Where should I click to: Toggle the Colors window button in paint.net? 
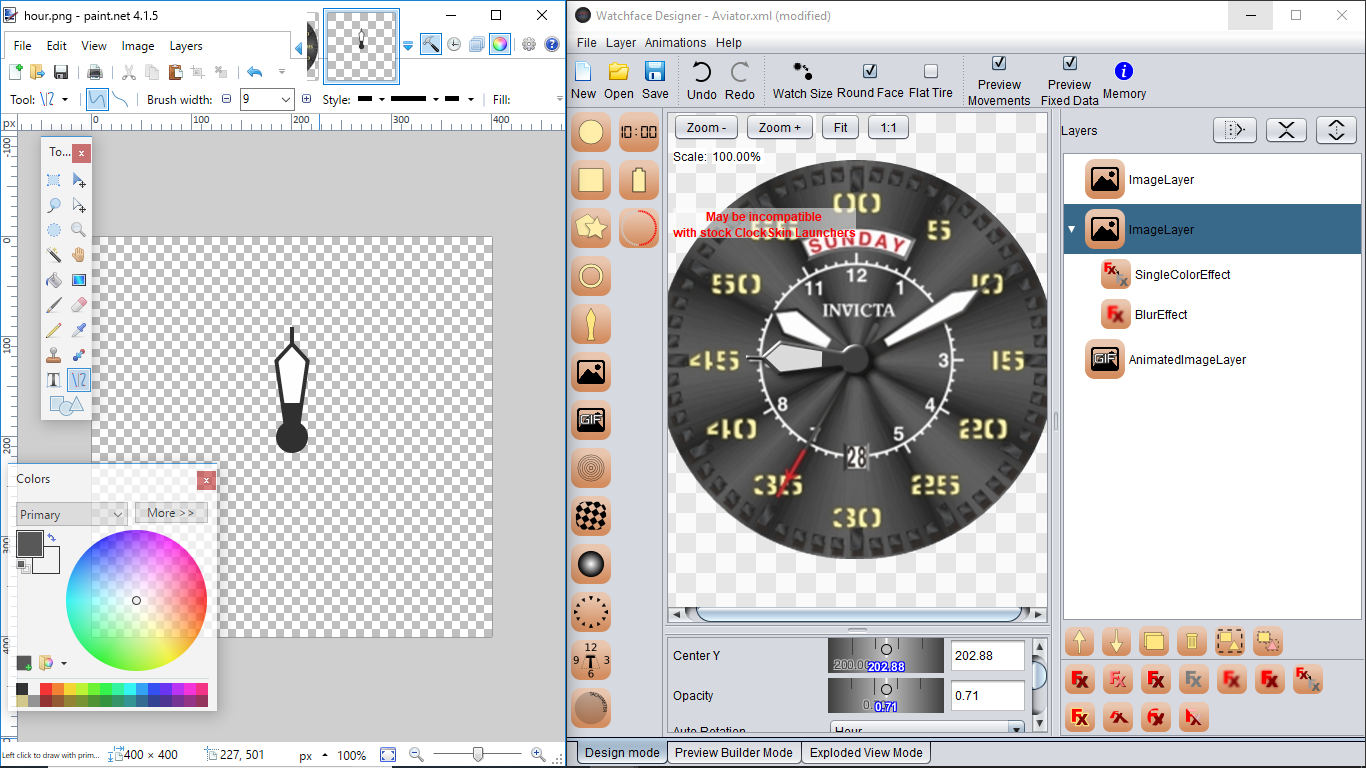click(500, 44)
